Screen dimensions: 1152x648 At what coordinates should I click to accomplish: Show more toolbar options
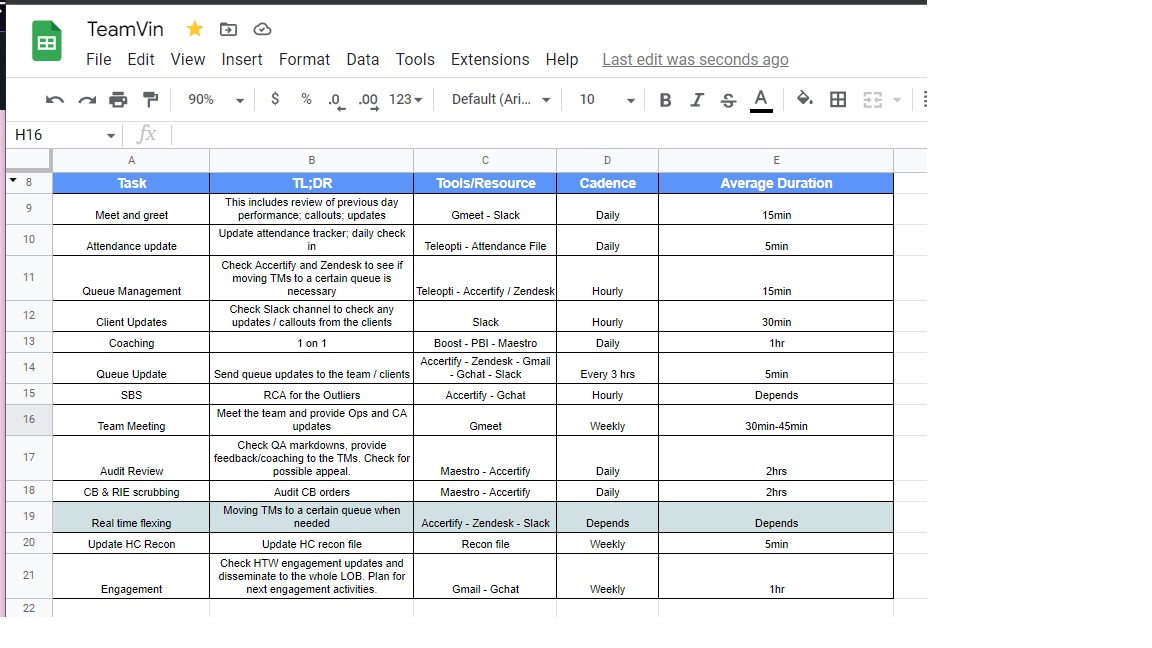point(924,99)
